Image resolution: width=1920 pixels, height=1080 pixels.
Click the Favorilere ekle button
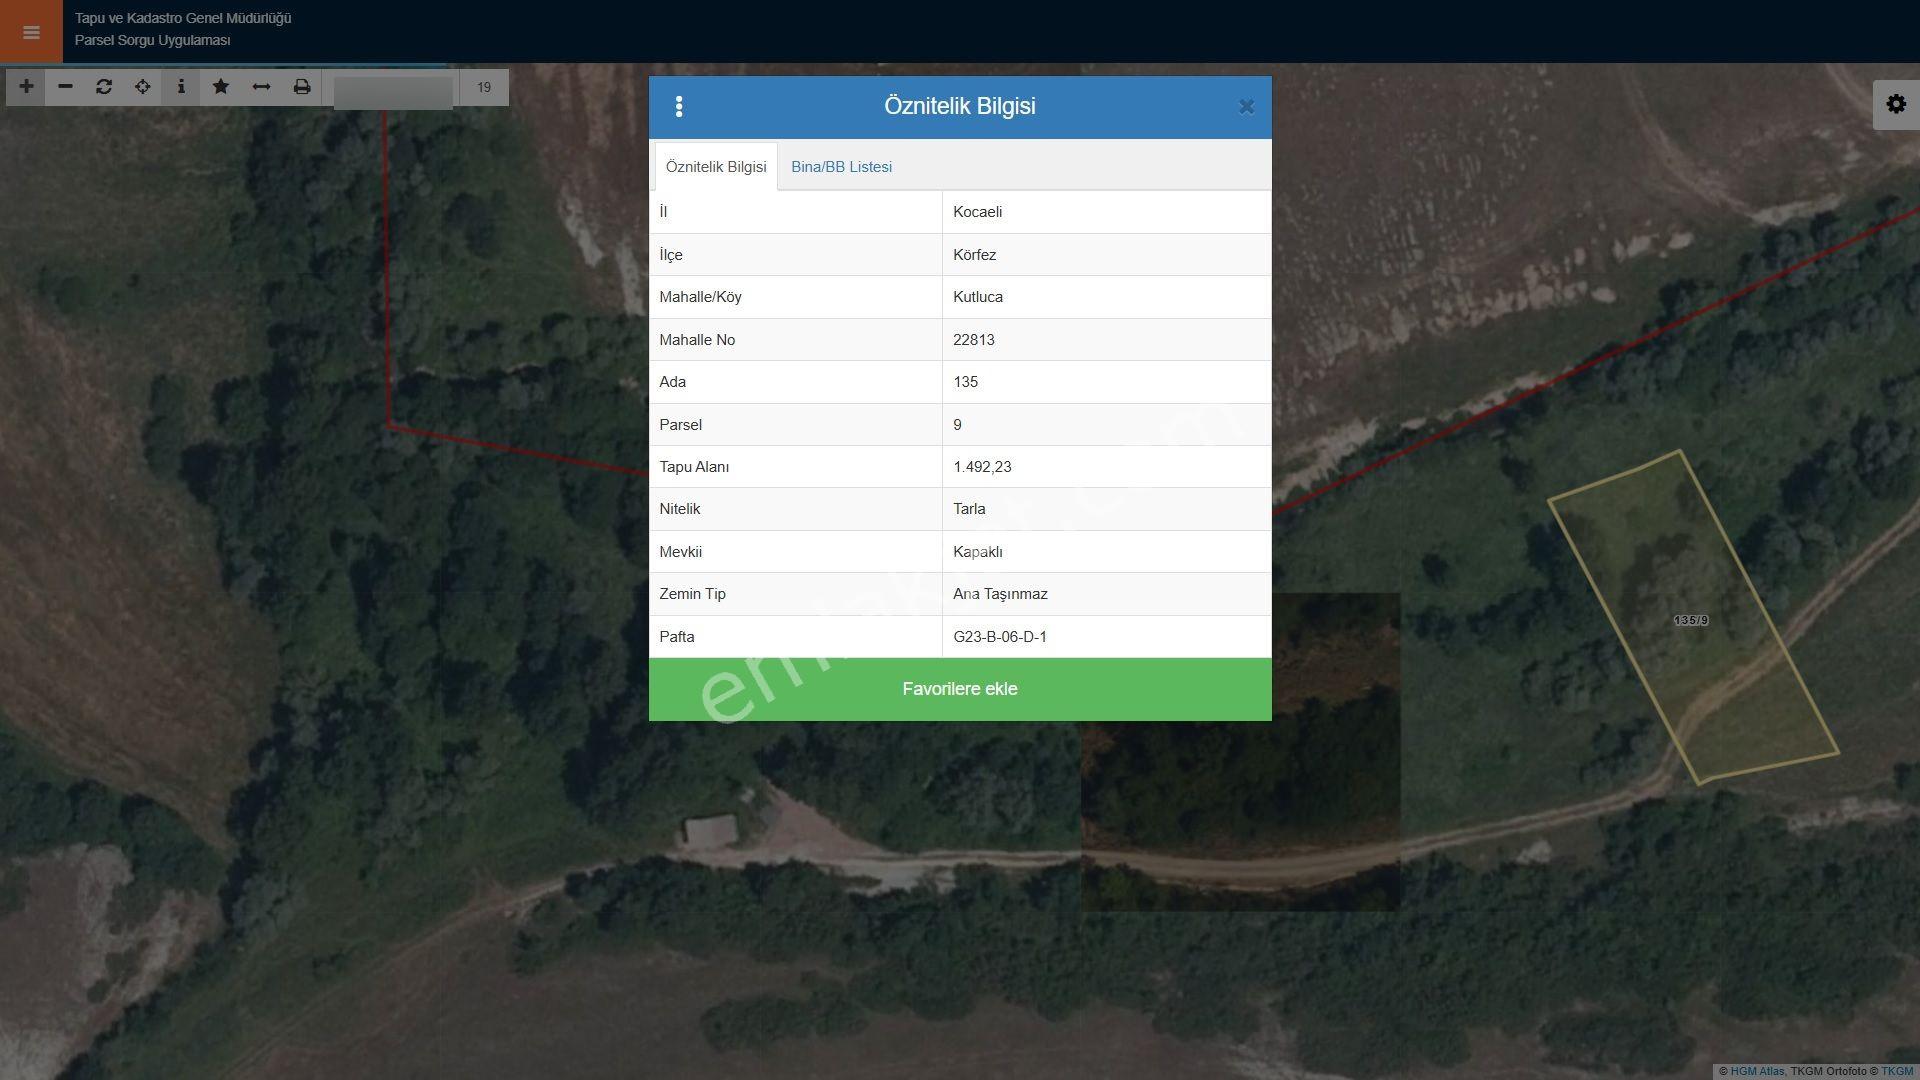click(x=960, y=689)
